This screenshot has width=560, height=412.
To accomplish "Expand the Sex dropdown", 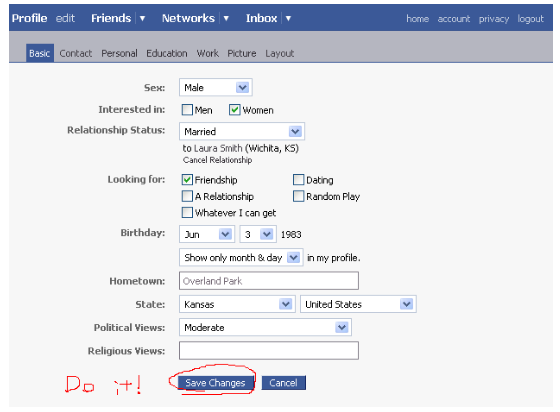I will 216,87.
